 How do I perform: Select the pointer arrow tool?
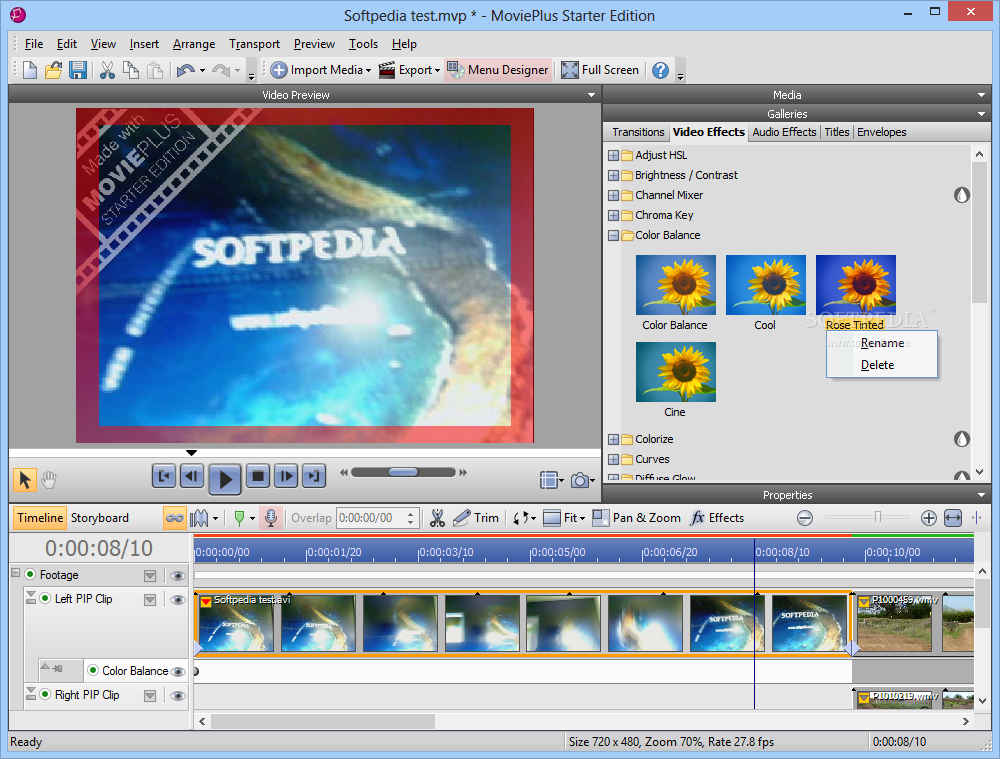click(25, 479)
